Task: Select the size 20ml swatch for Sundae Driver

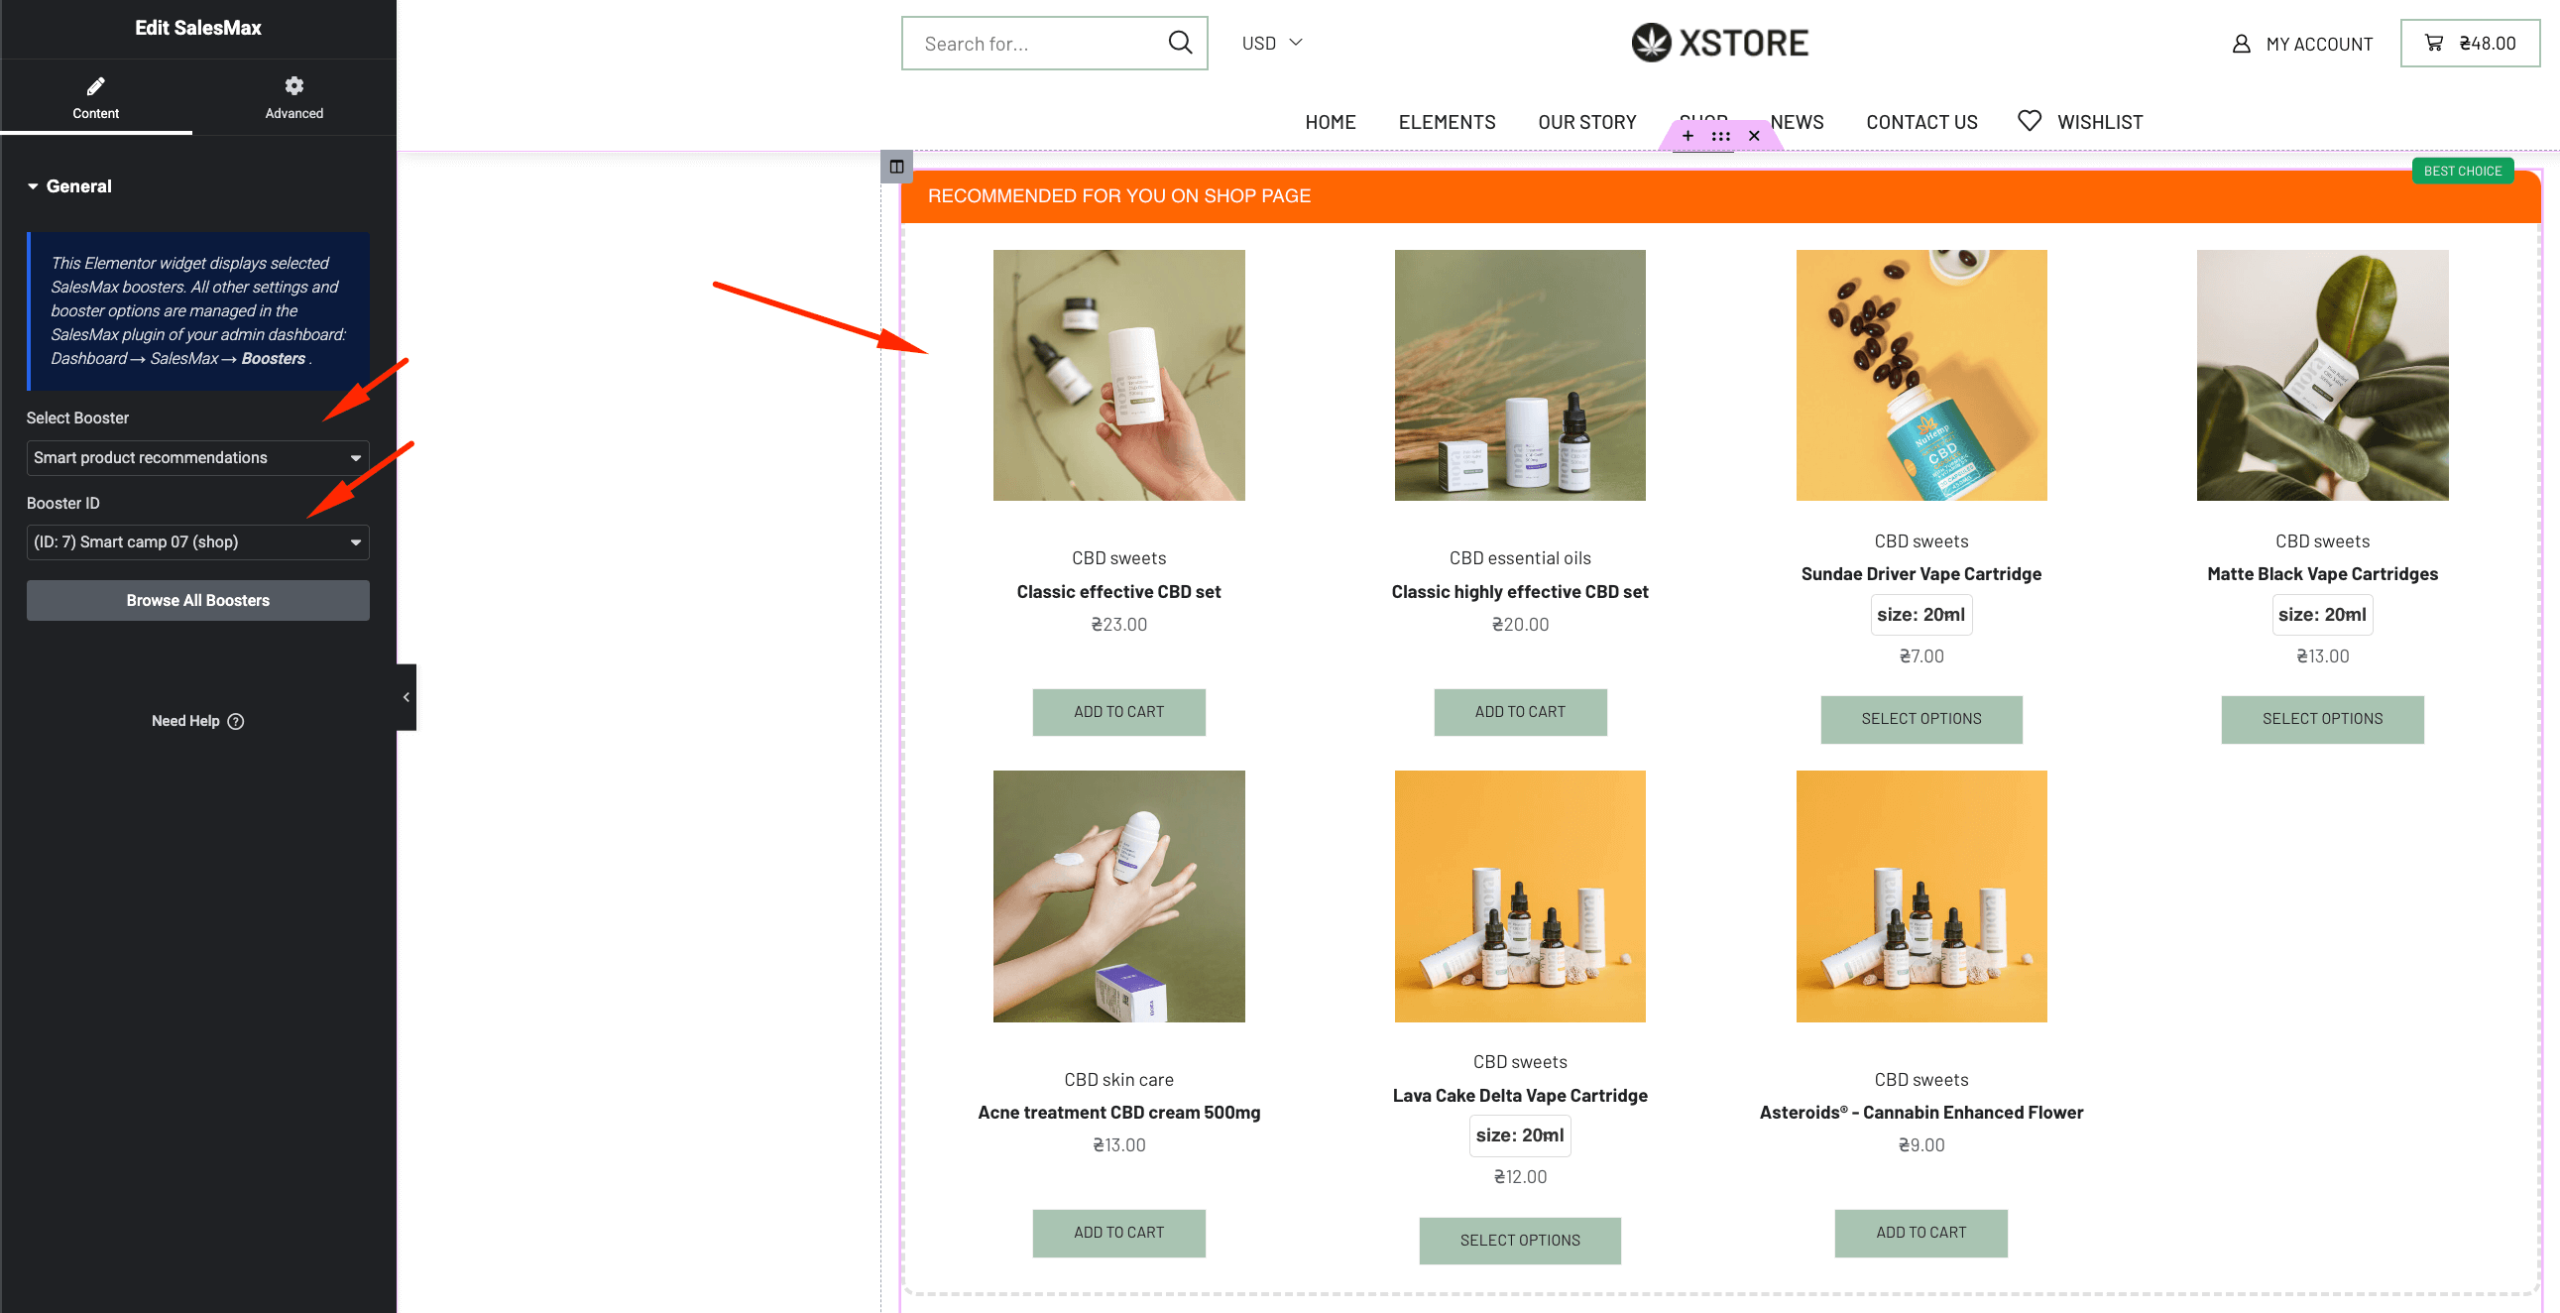Action: pos(1920,615)
